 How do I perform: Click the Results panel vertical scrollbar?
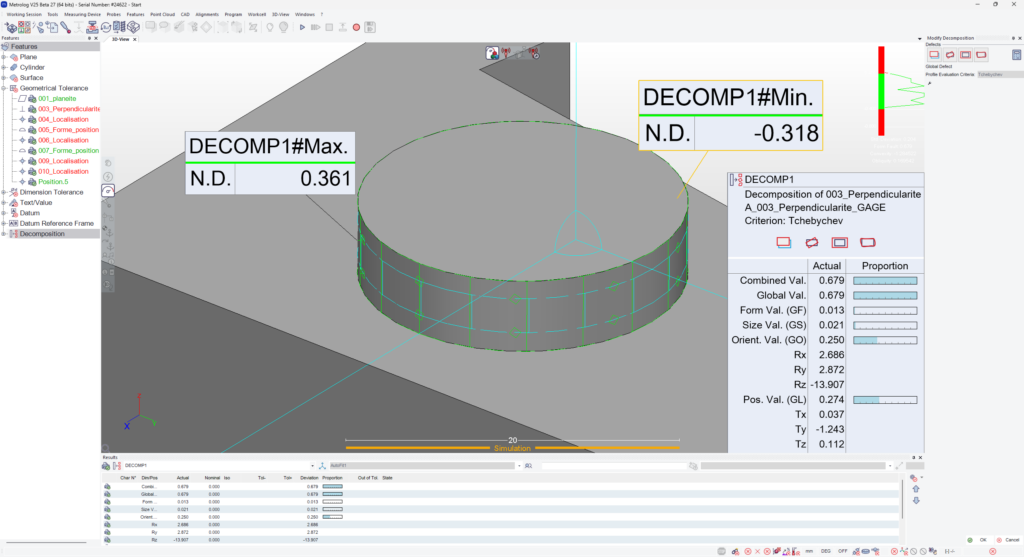pyautogui.click(x=903, y=499)
